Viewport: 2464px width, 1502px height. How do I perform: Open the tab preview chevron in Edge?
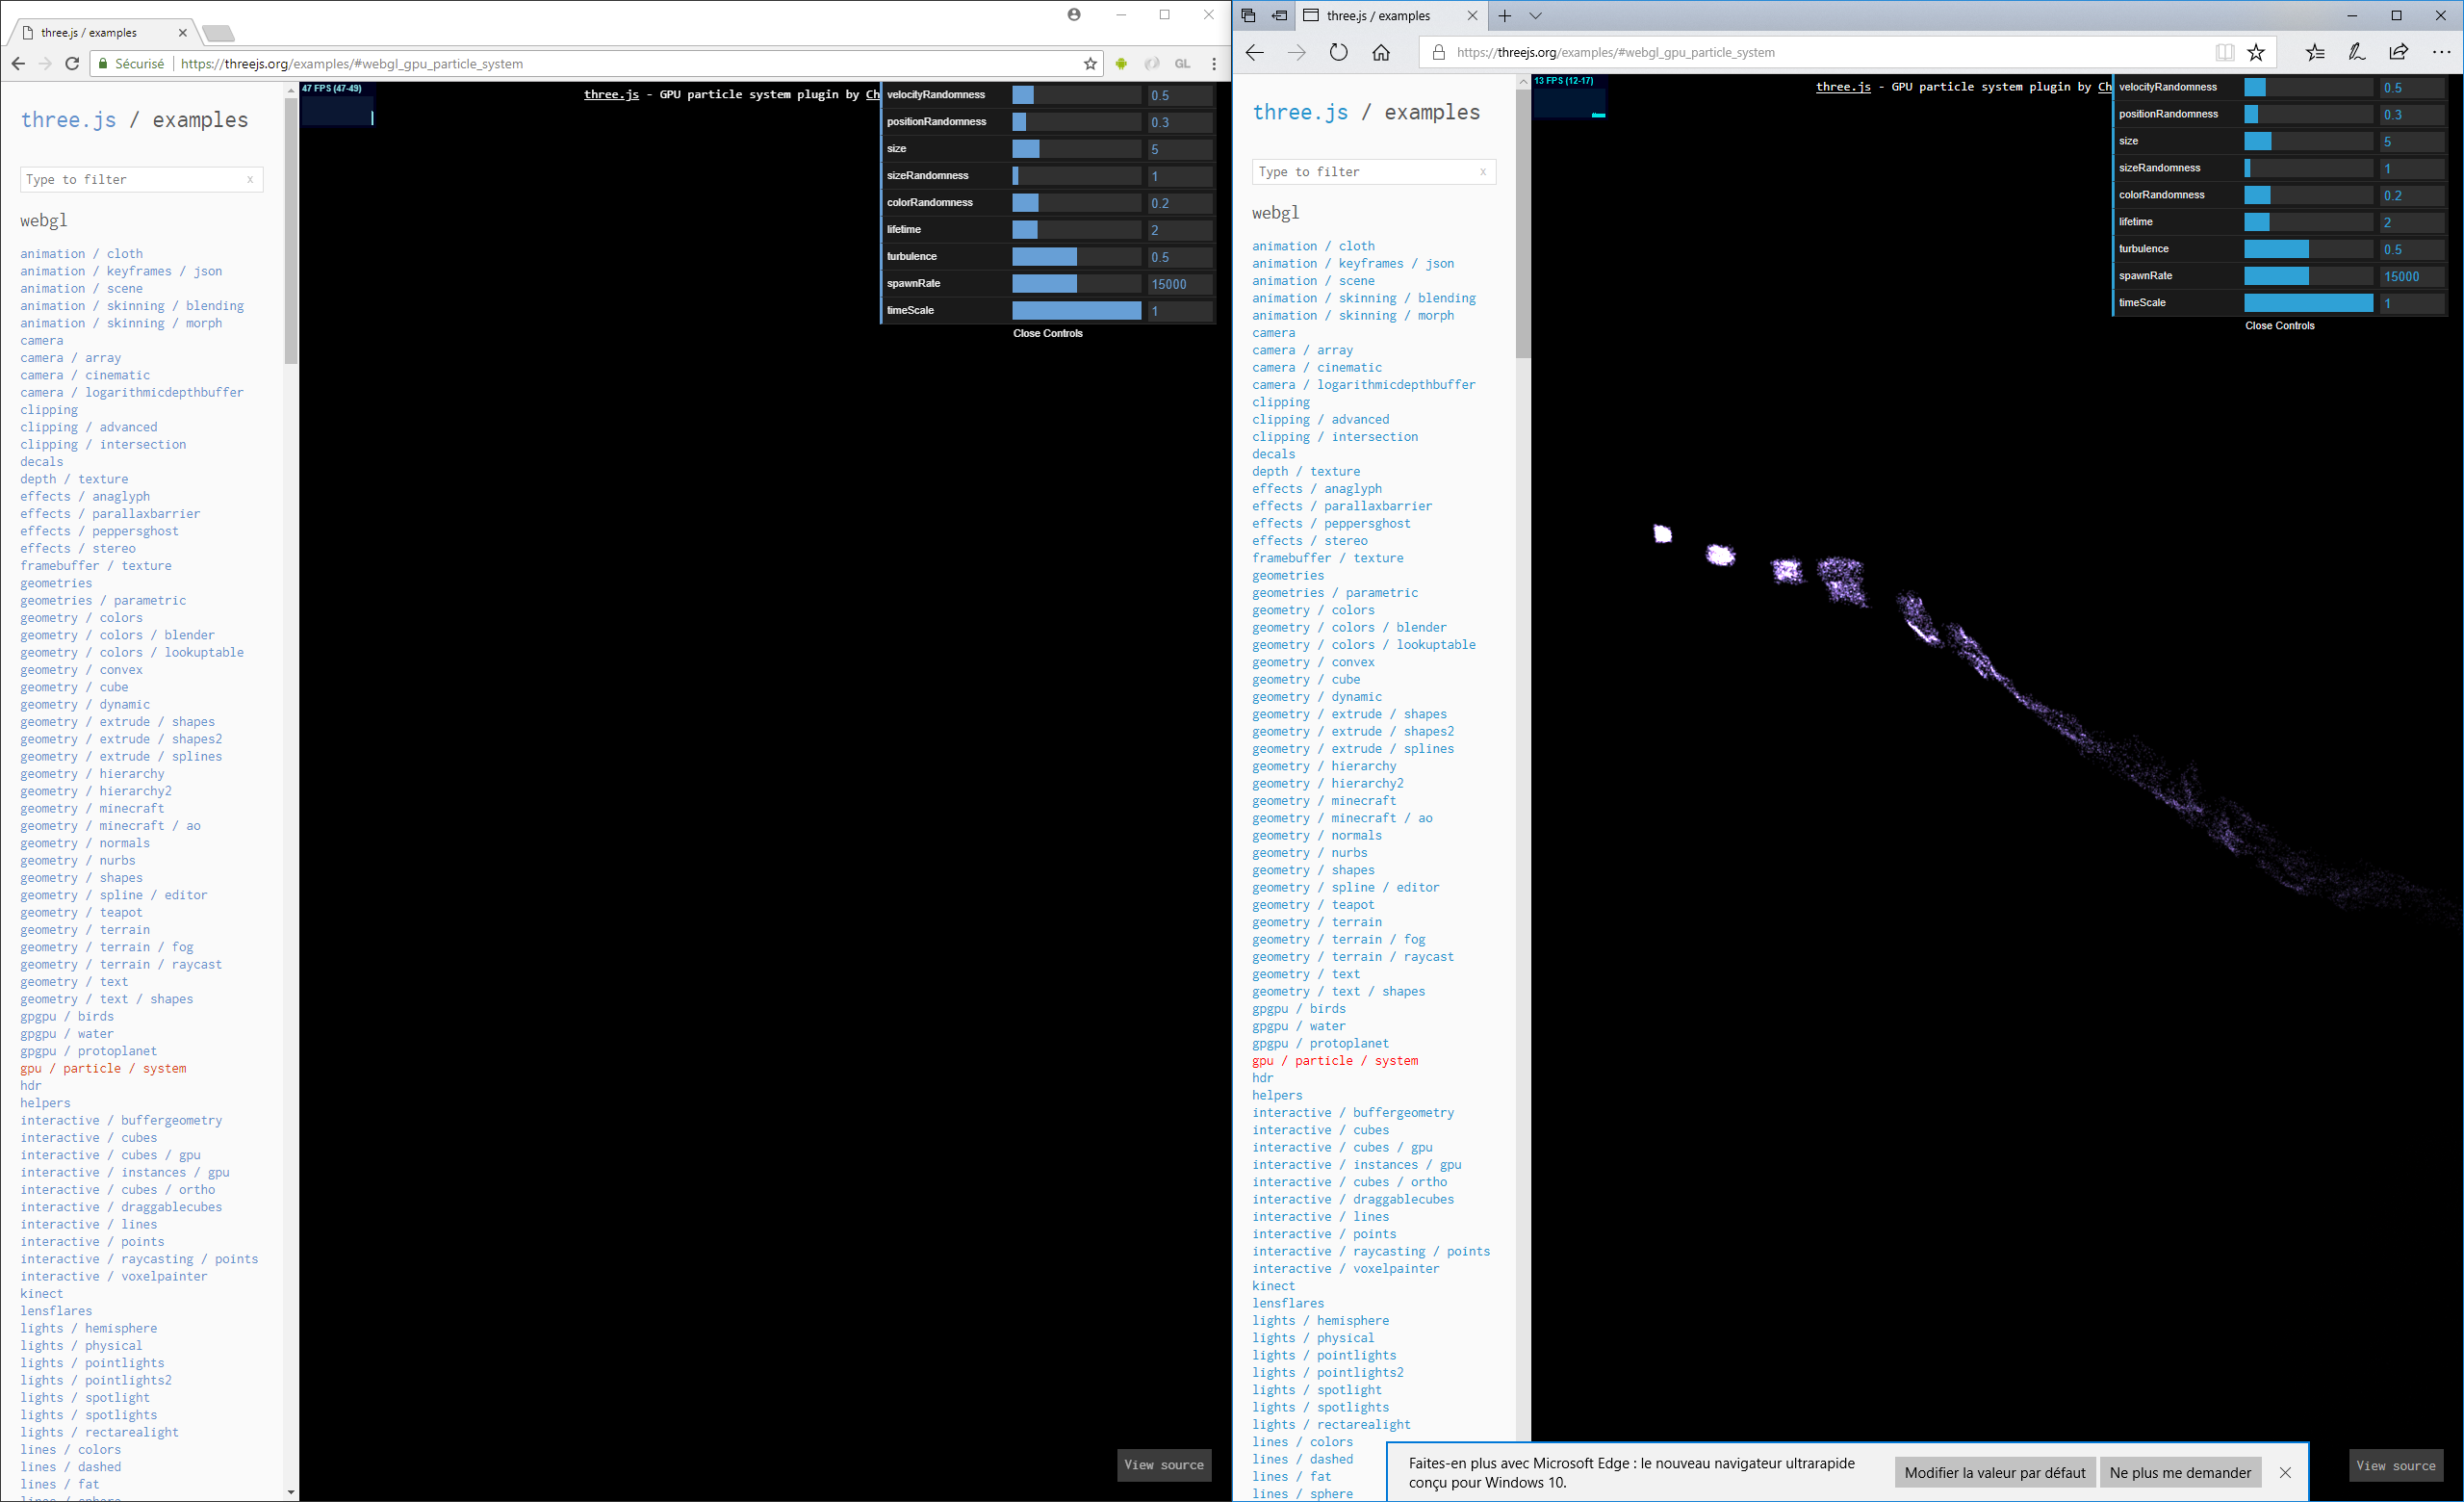tap(1536, 15)
